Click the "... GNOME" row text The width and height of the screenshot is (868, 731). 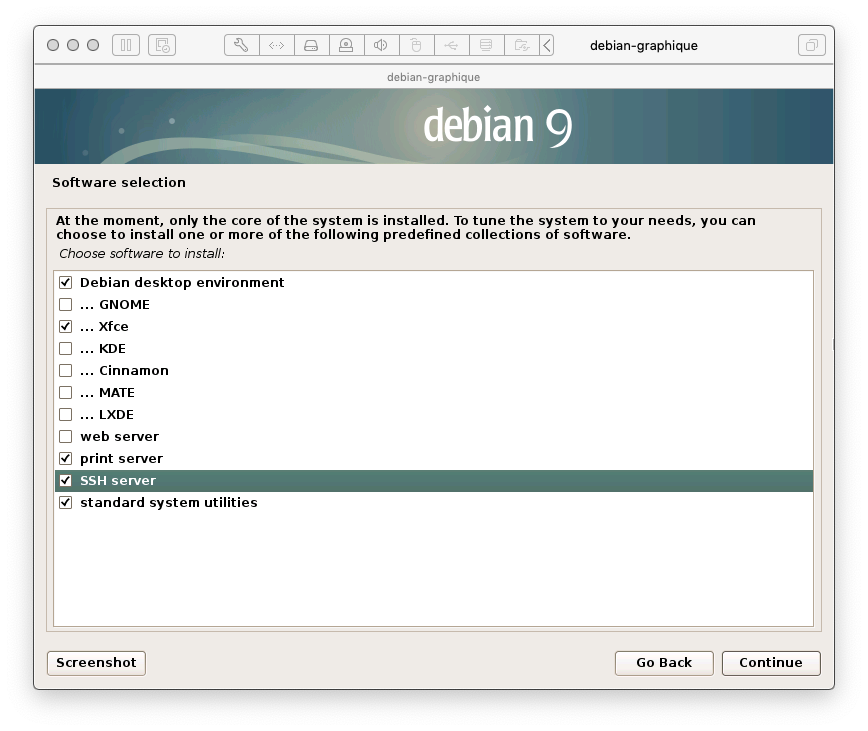pyautogui.click(x=115, y=305)
